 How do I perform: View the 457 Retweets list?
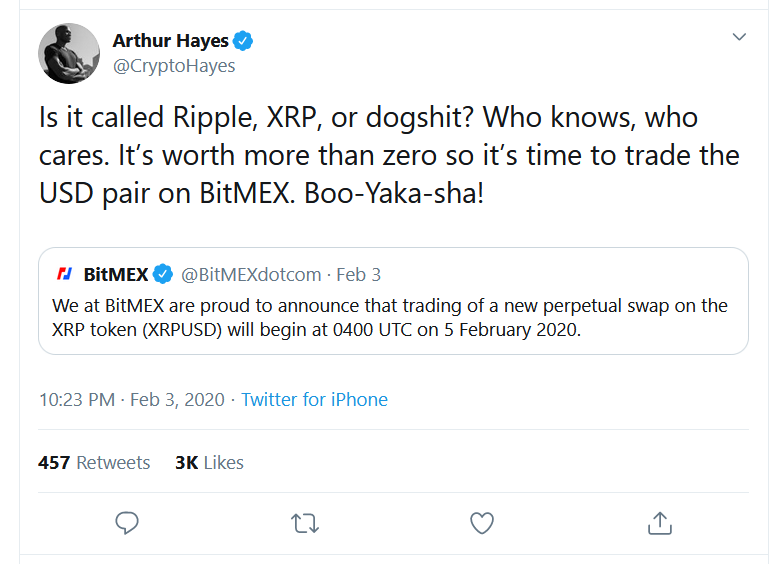click(94, 463)
